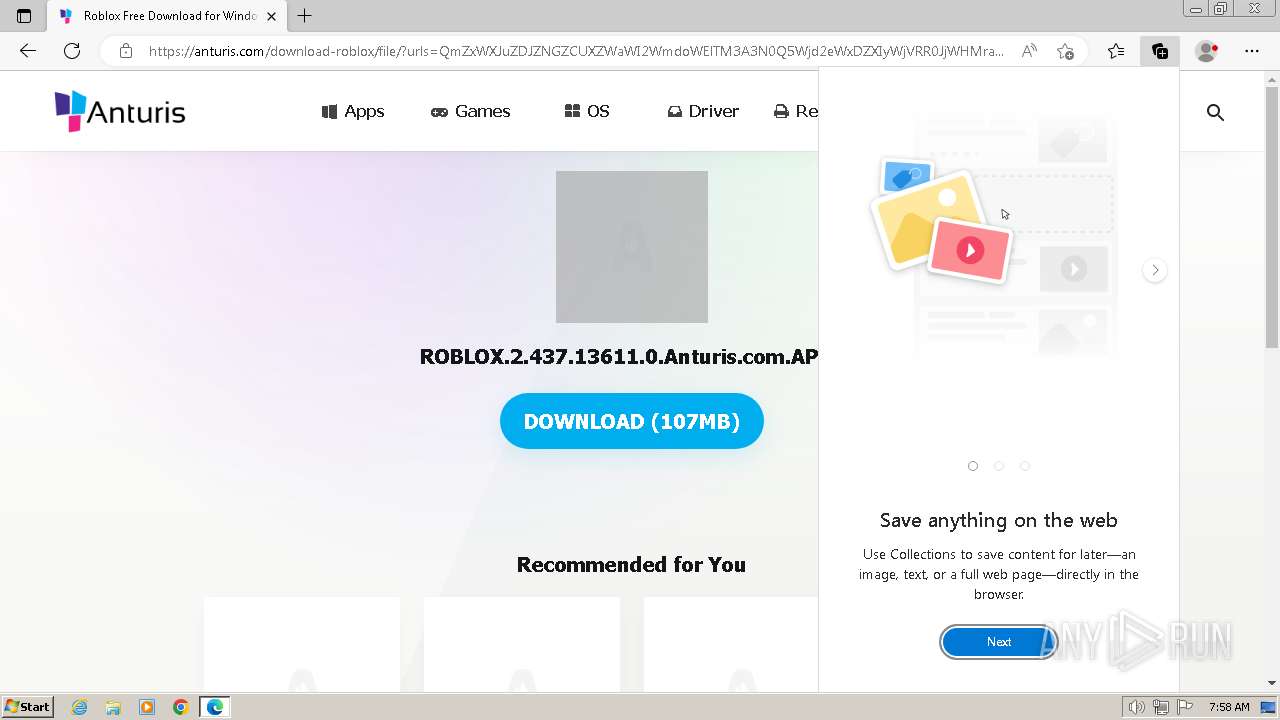Screen dimensions: 1280x720
Task: Open the Games menu
Action: (x=470, y=111)
